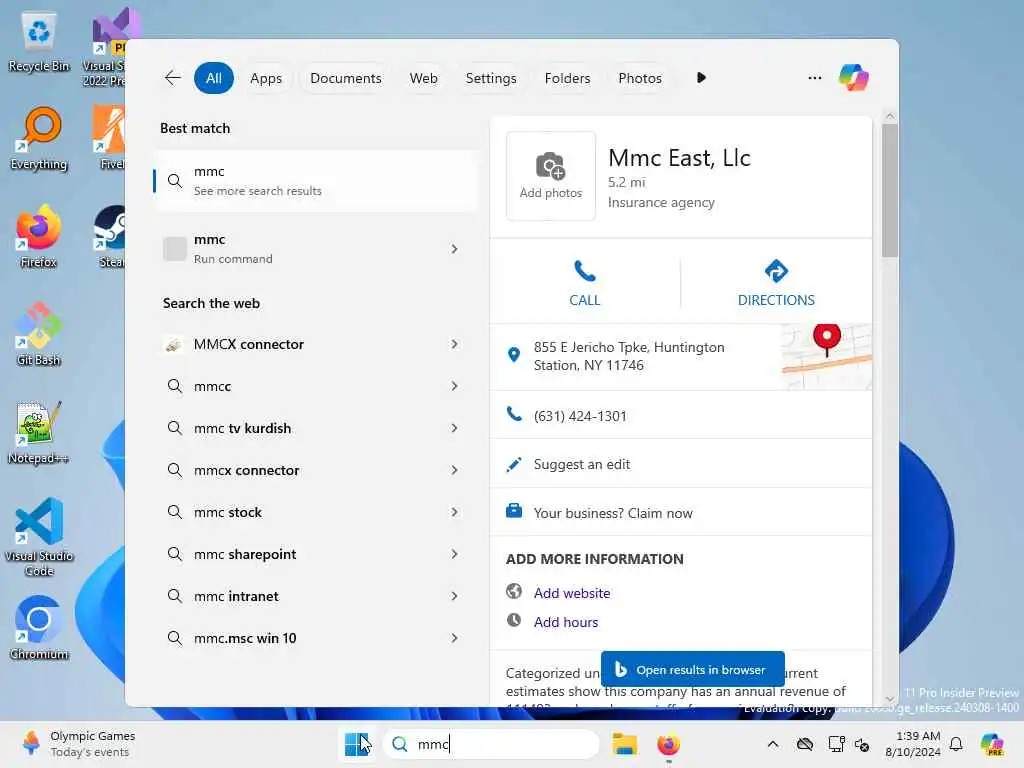Select Everything desktop shortcut
Image resolution: width=1024 pixels, height=768 pixels.
click(39, 139)
